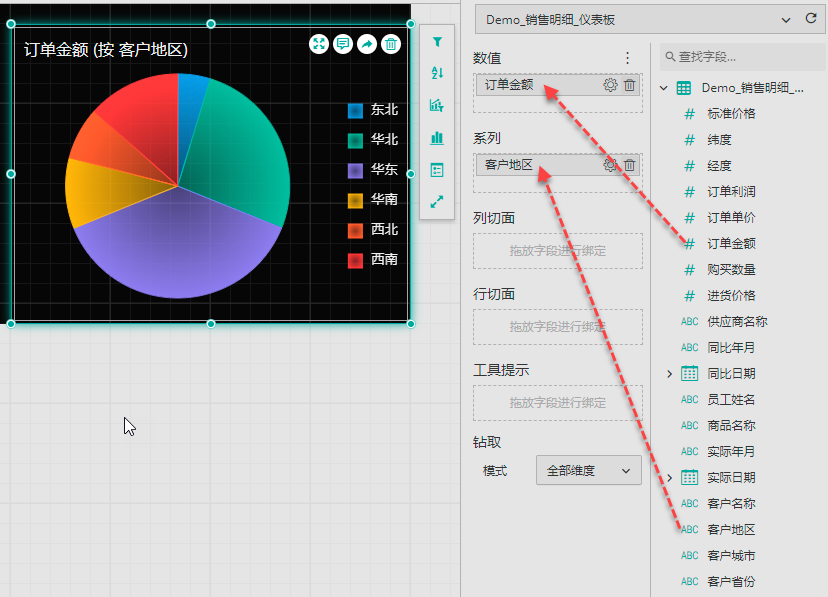This screenshot has width=828, height=597.
Task: Click the 华东 purple legend swatch
Action: pyautogui.click(x=355, y=171)
